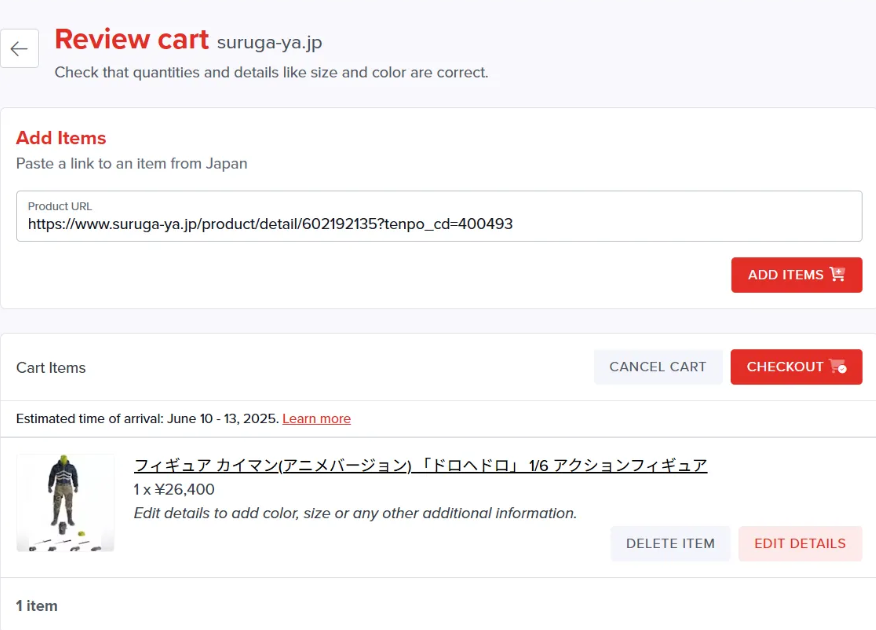The image size is (876, 630).
Task: Open the Learn more arrival link
Action: pos(316,418)
